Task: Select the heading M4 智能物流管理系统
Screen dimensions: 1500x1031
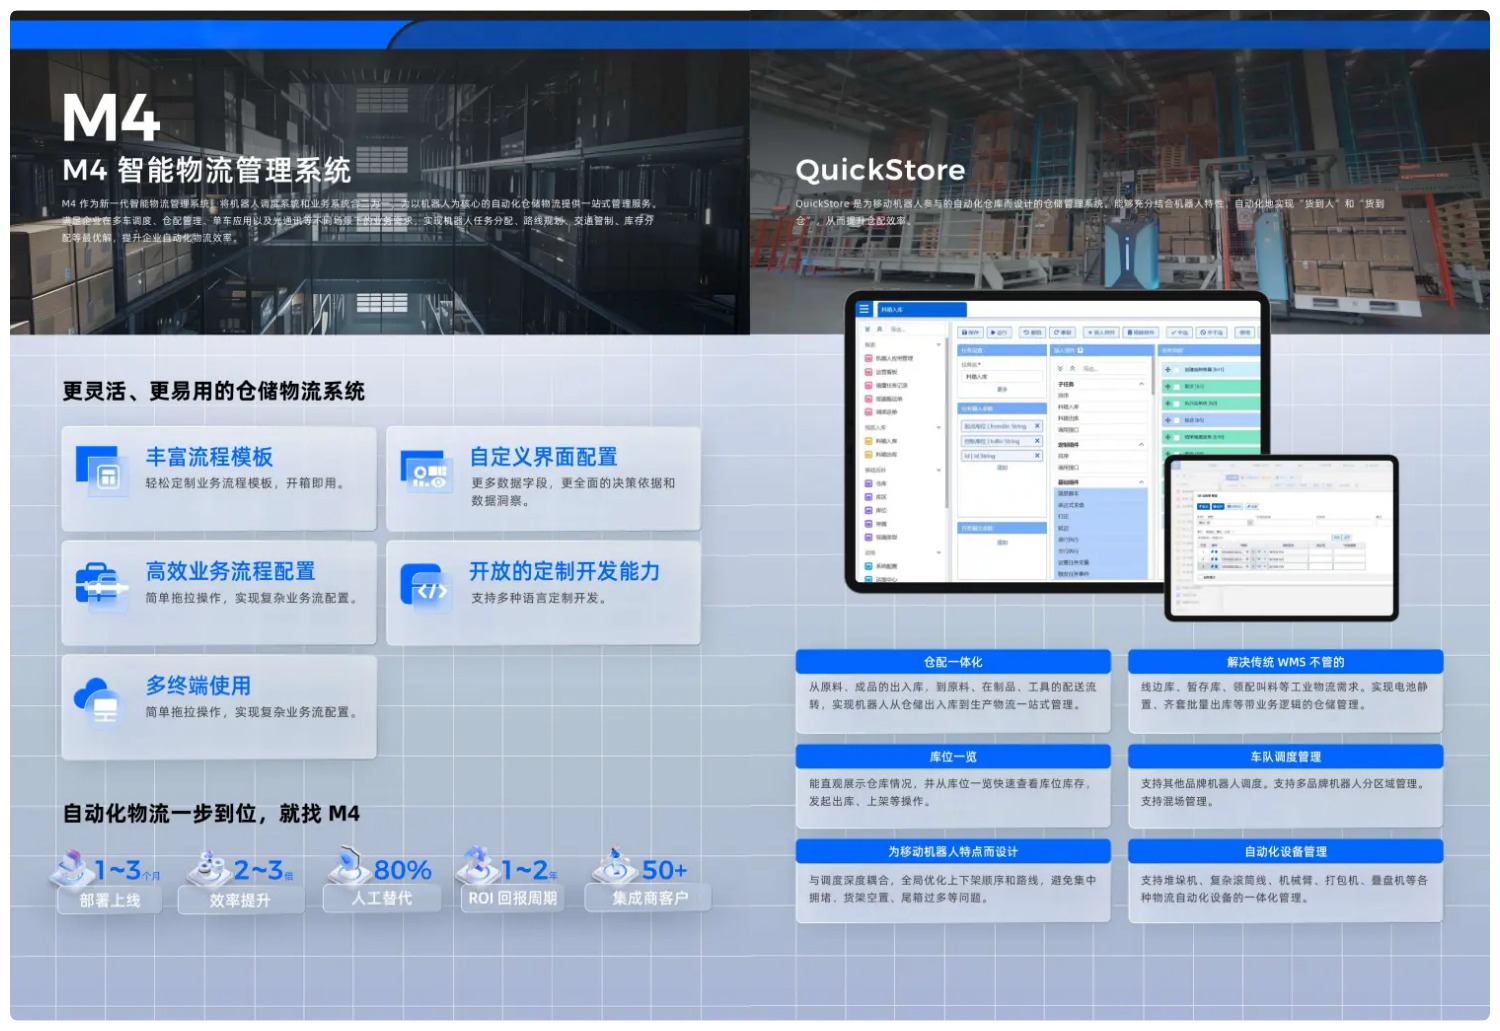Action: 207,170
